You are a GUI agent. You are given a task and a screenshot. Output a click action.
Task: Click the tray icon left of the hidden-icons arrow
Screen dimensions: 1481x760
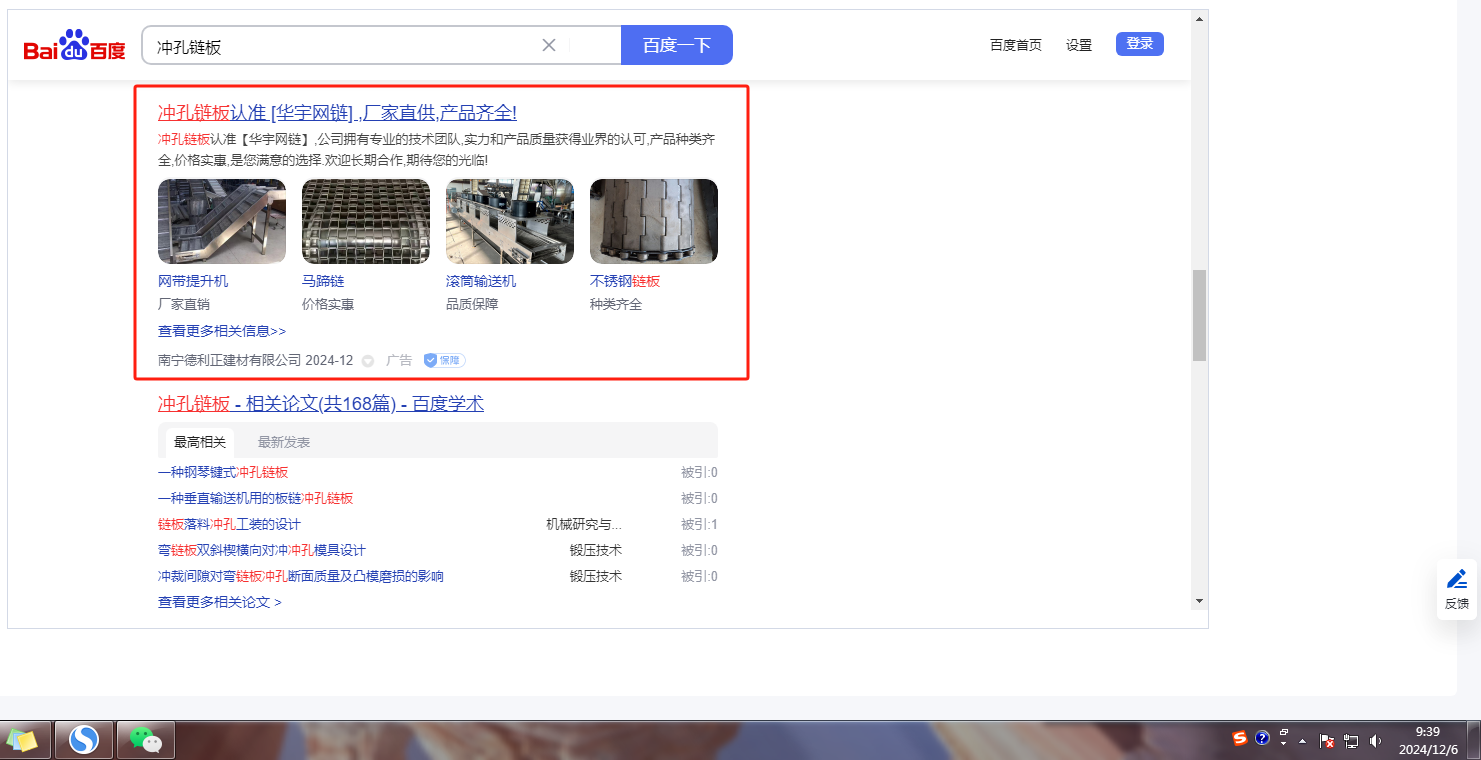point(1284,738)
